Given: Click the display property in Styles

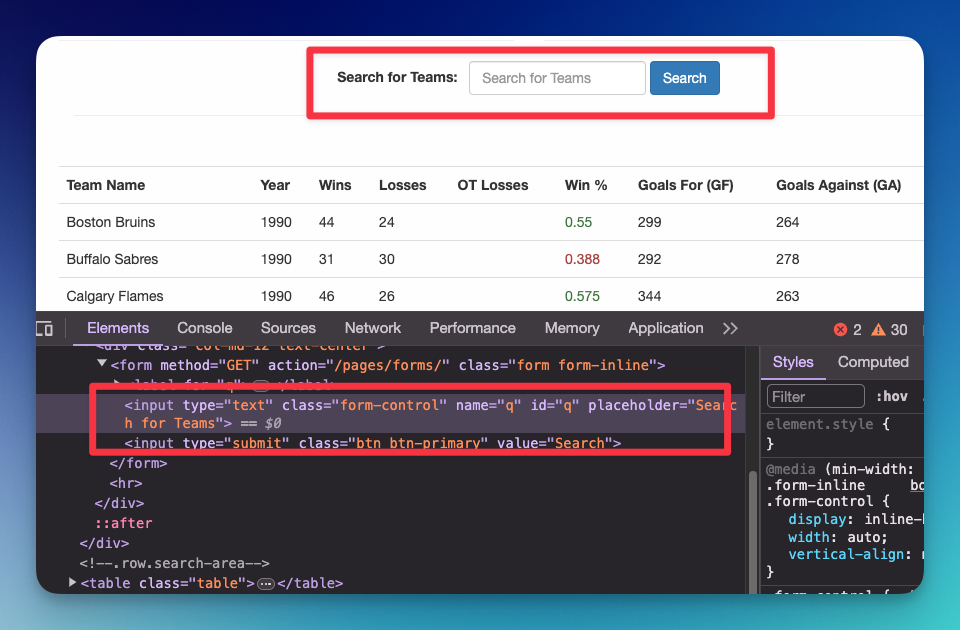Looking at the screenshot, I should (x=817, y=519).
